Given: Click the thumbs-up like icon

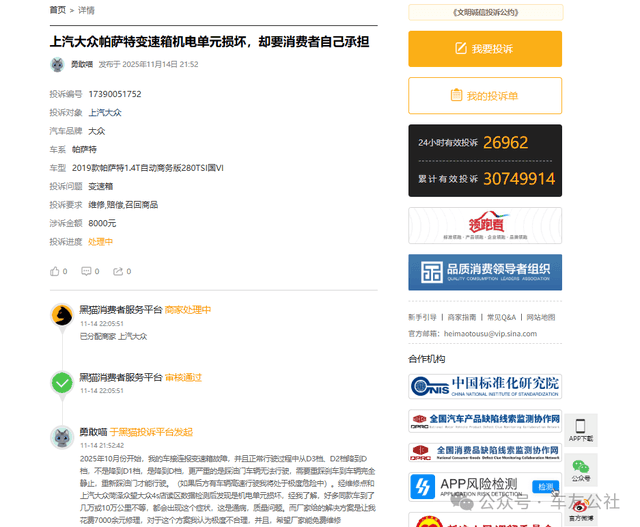Looking at the screenshot, I should click(55, 271).
